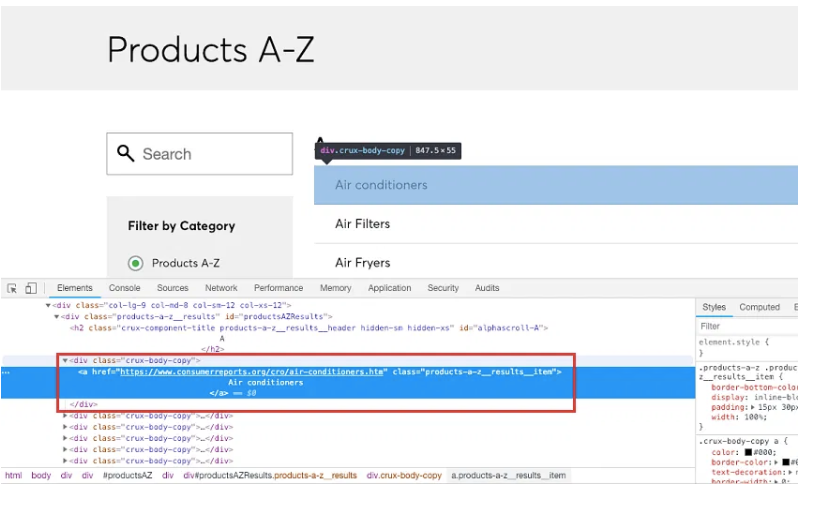Image resolution: width=814 pixels, height=509 pixels.
Task: Open the Computed styles tab
Action: [759, 307]
